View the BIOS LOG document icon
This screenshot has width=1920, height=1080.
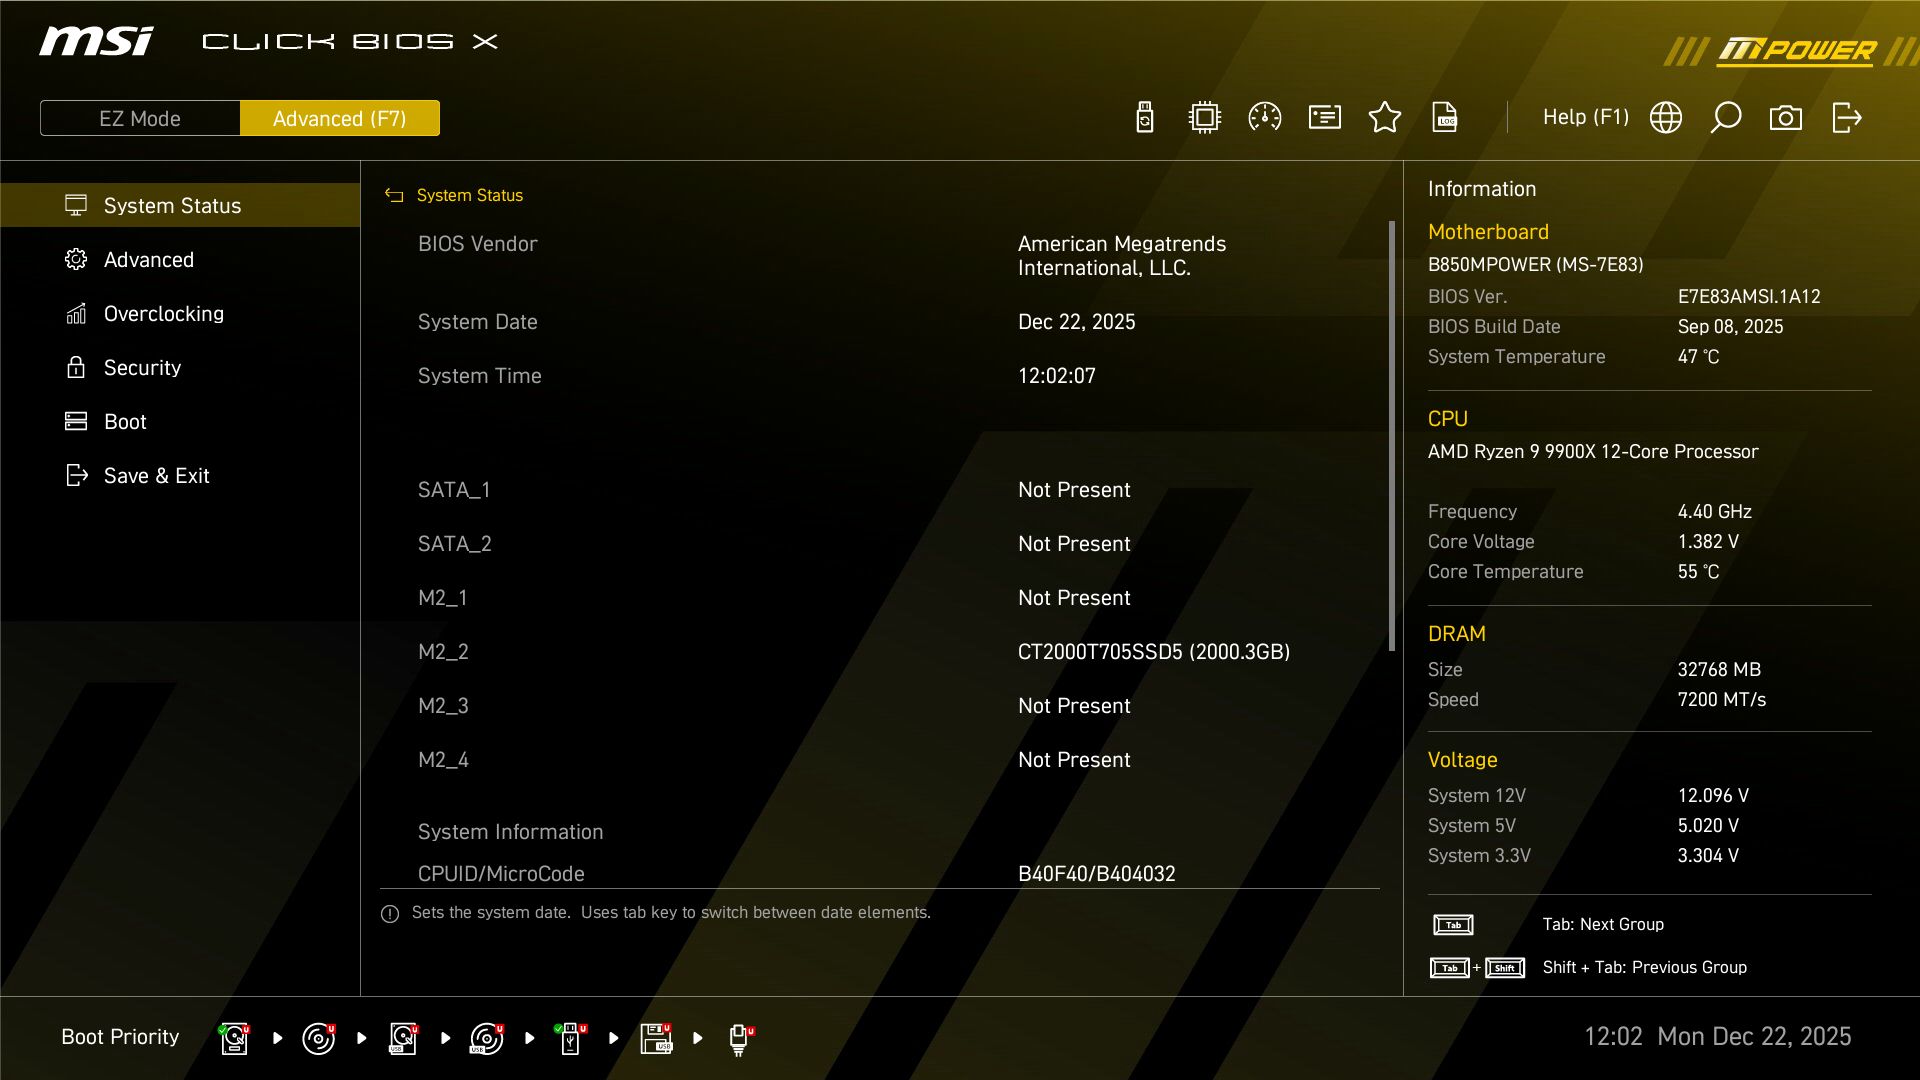[x=1445, y=117]
